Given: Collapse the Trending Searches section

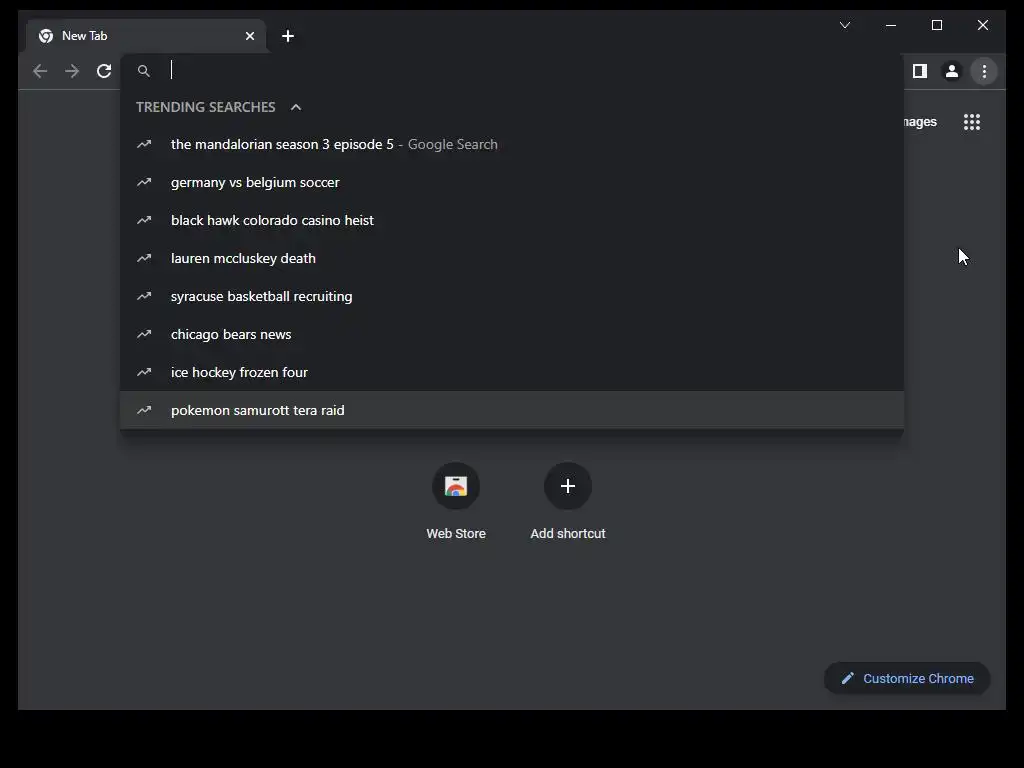Looking at the screenshot, I should click(x=296, y=107).
